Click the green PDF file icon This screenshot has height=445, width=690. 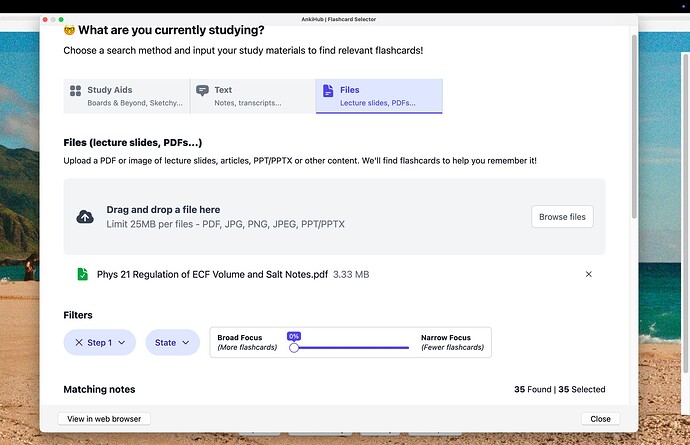(x=82, y=274)
